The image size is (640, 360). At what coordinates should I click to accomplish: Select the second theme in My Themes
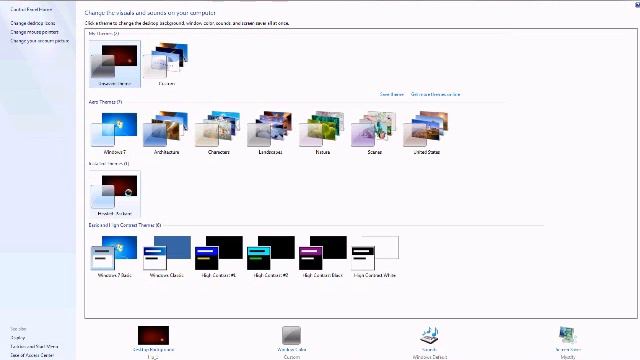[x=167, y=64]
